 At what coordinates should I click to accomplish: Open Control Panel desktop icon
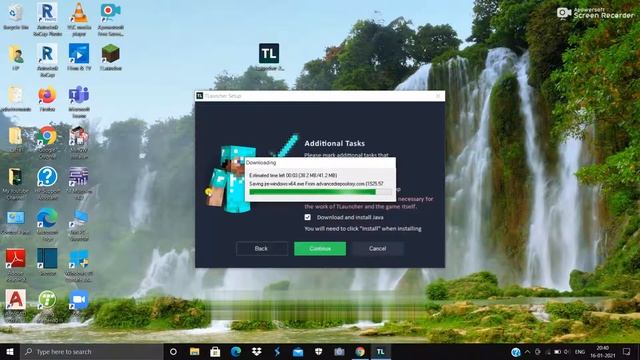[16, 222]
